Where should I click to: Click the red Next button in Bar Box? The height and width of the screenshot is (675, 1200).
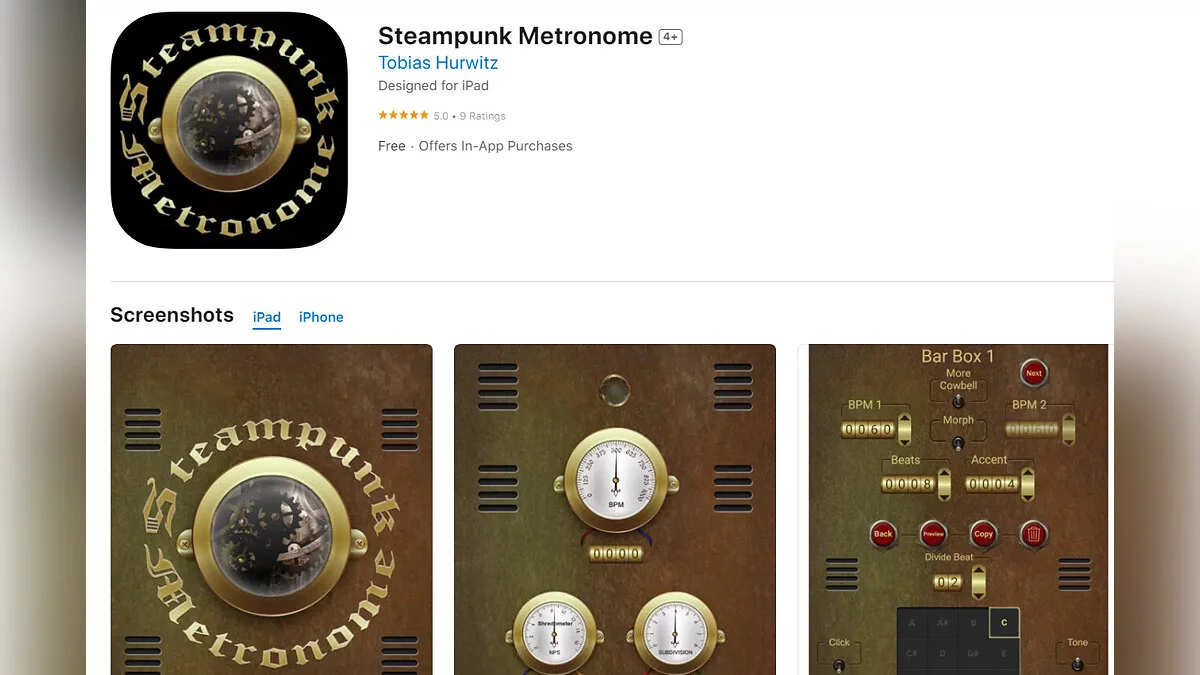pyautogui.click(x=1034, y=373)
